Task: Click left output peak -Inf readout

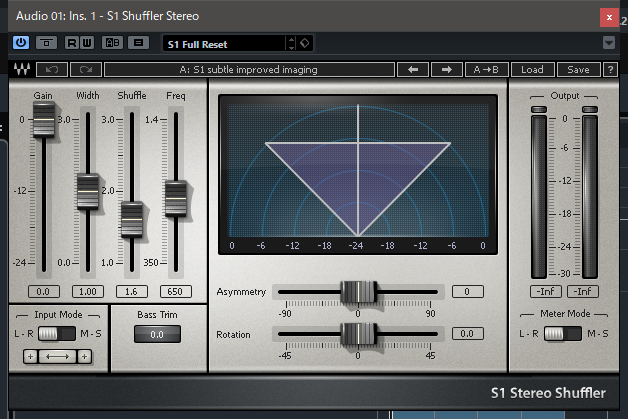Action: [546, 291]
